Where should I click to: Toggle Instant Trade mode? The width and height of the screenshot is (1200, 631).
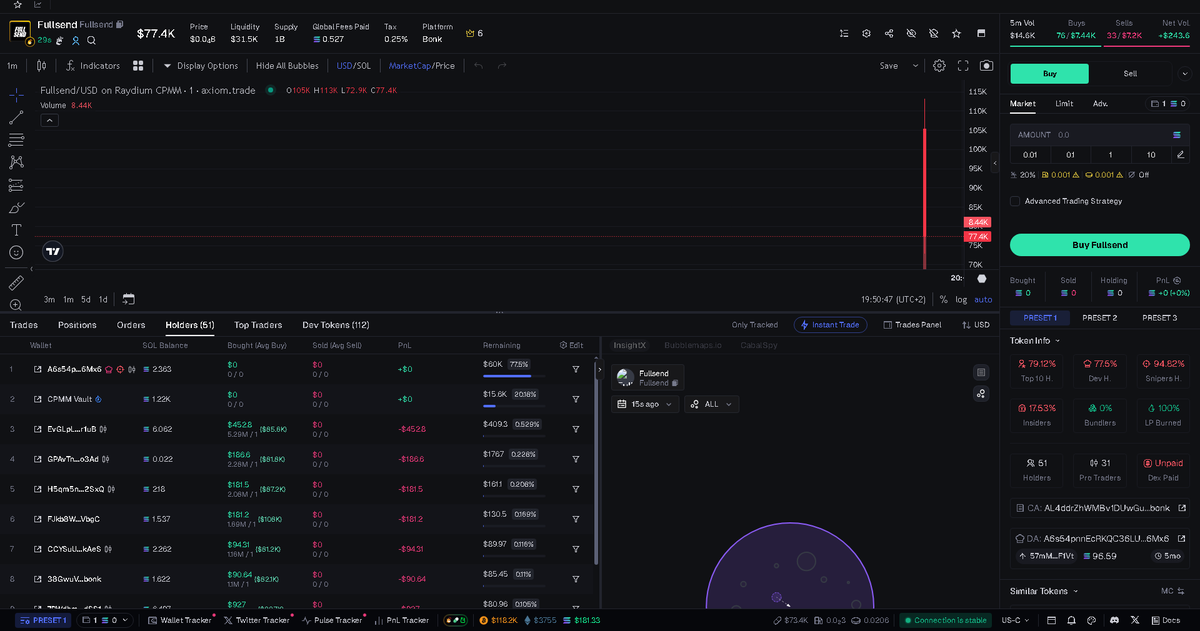pos(828,325)
